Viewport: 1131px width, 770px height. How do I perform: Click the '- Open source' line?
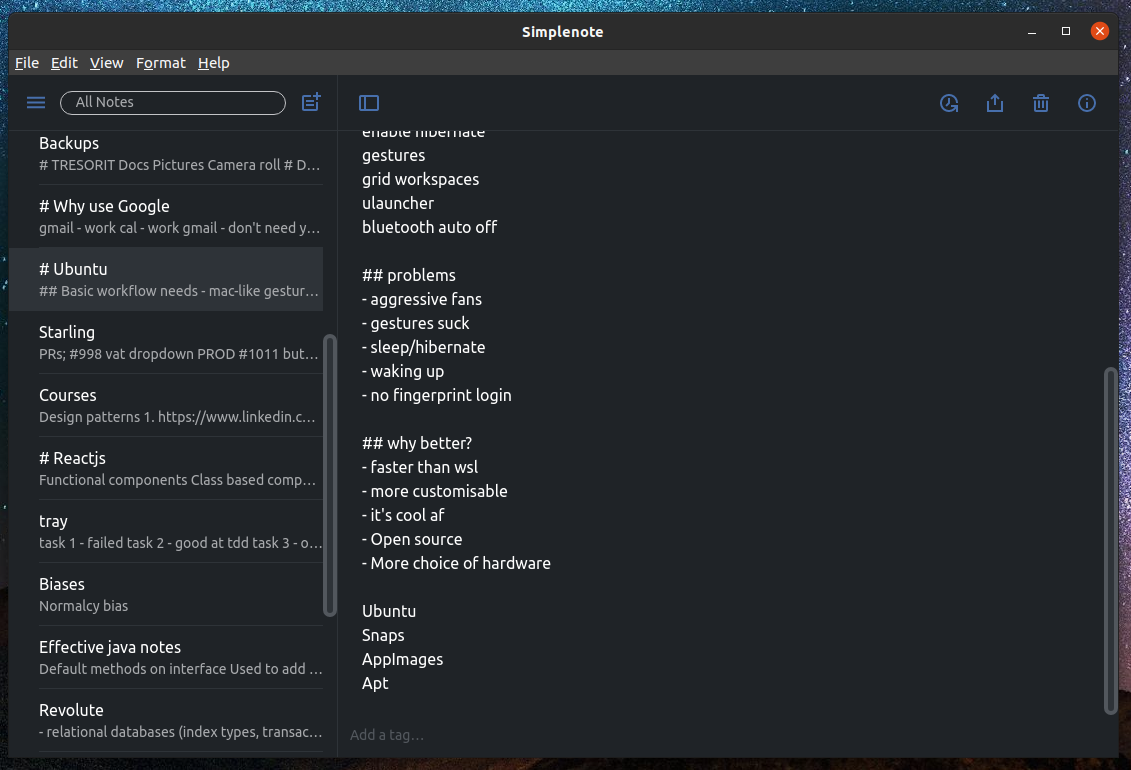tap(412, 539)
